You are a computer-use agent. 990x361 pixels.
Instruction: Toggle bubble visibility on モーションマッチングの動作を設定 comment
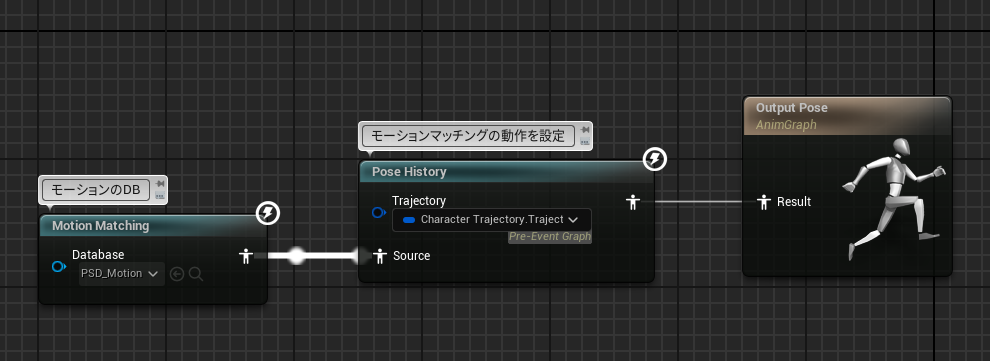point(585,141)
